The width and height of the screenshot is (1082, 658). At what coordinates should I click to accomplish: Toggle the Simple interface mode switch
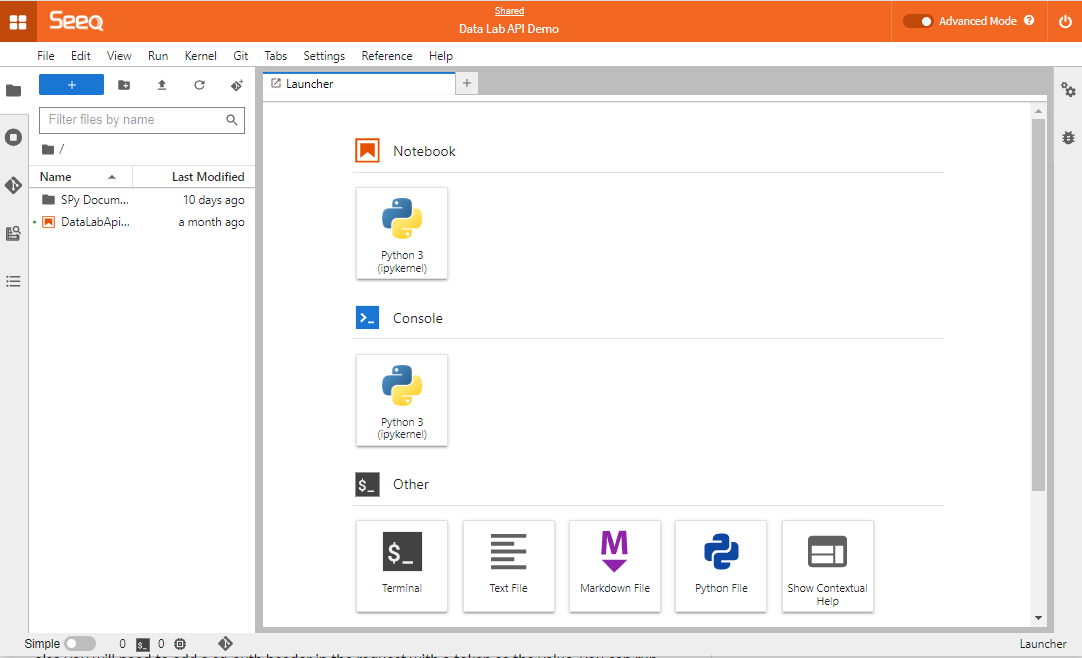pyautogui.click(x=80, y=644)
